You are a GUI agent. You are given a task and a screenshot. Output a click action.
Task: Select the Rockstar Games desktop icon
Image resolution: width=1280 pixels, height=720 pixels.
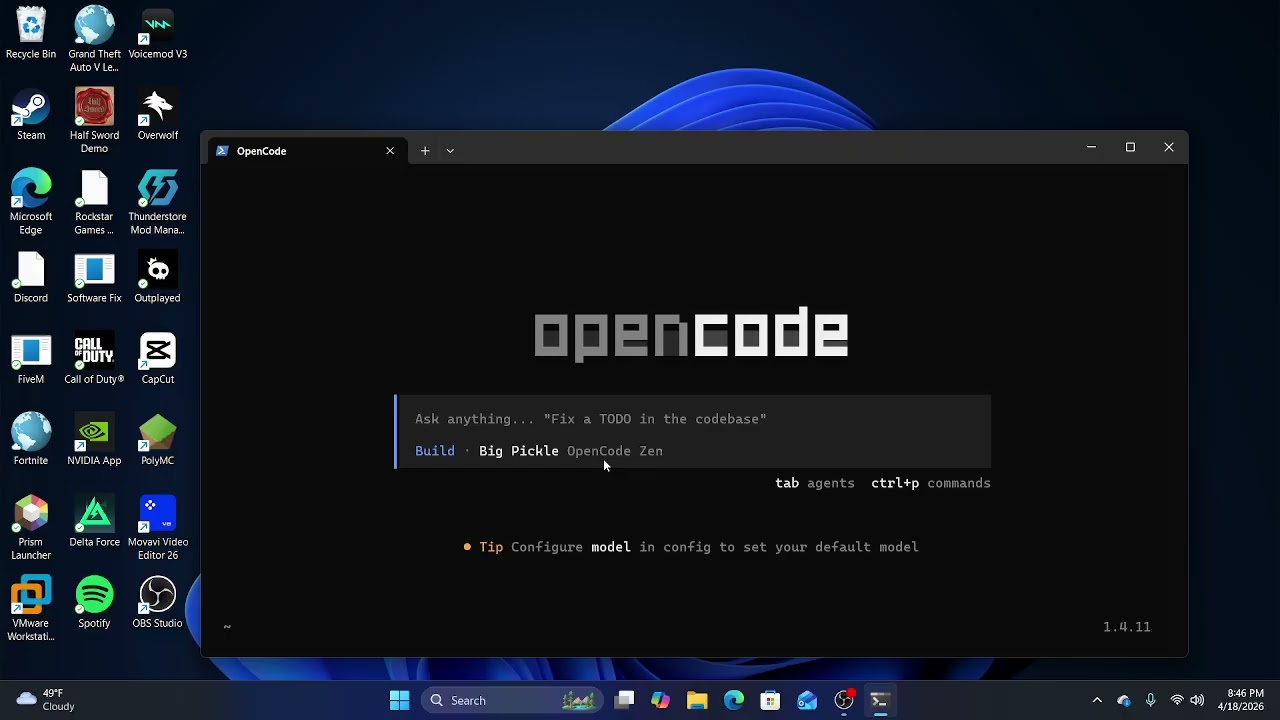pos(94,202)
